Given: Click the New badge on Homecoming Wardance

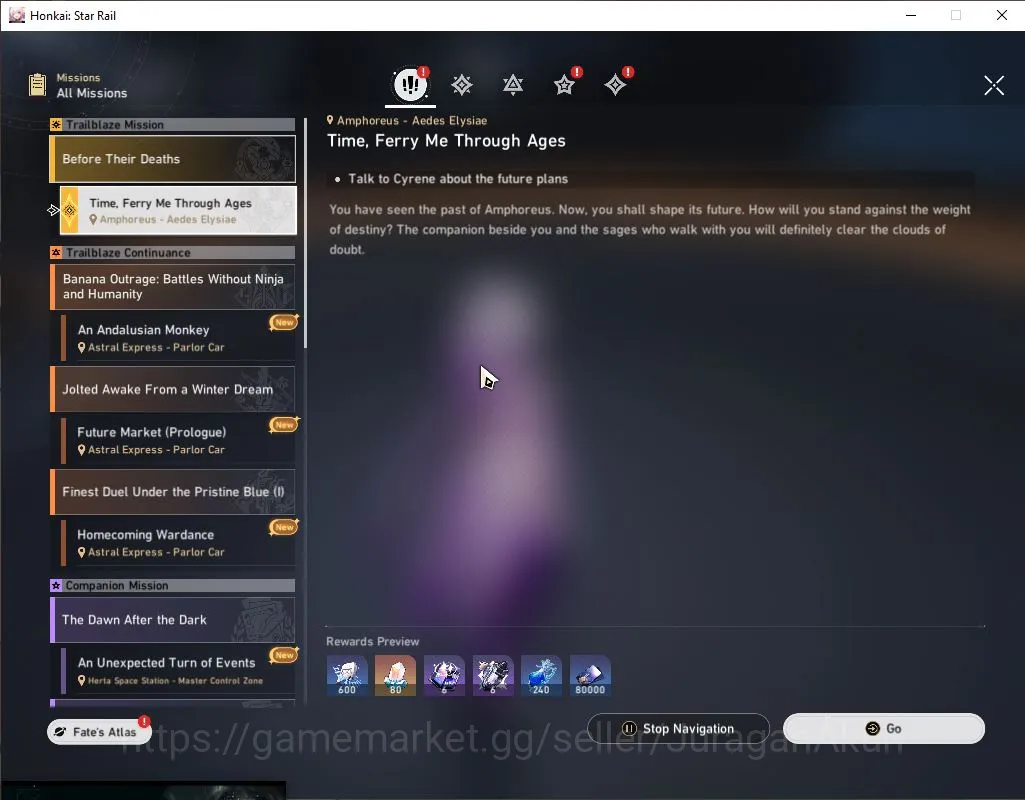Looking at the screenshot, I should point(284,527).
